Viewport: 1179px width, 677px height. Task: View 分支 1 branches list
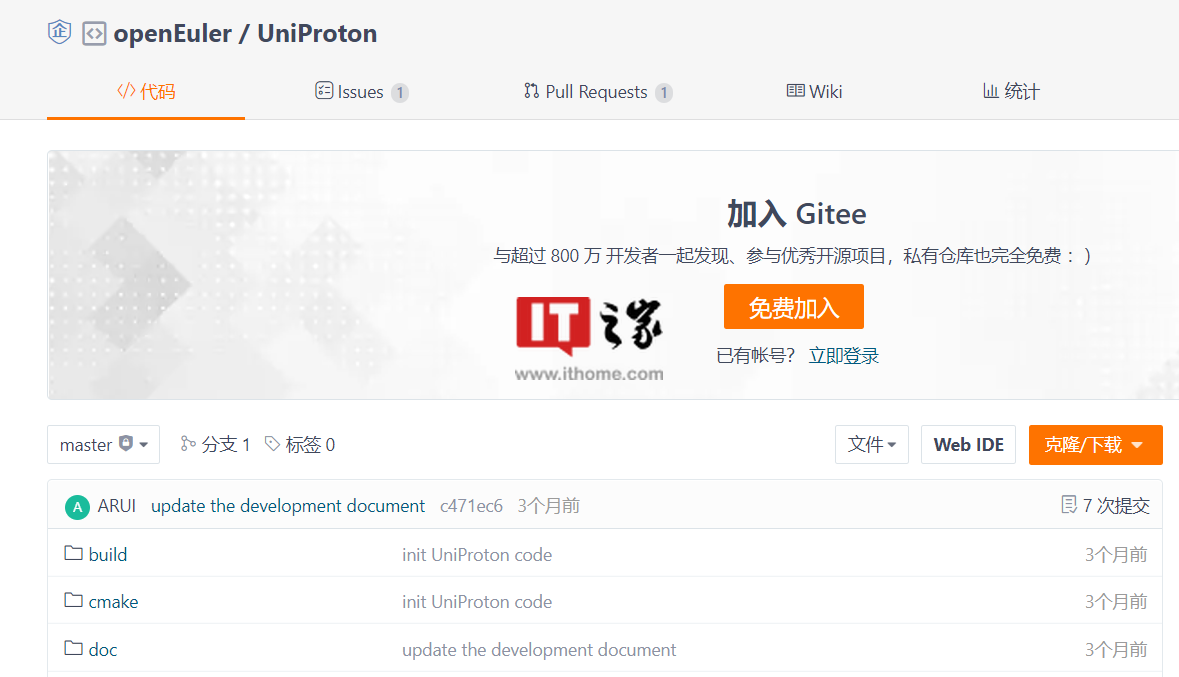215,445
